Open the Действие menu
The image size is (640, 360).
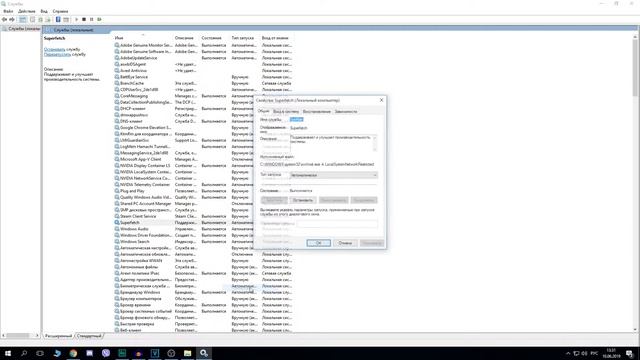[27, 11]
